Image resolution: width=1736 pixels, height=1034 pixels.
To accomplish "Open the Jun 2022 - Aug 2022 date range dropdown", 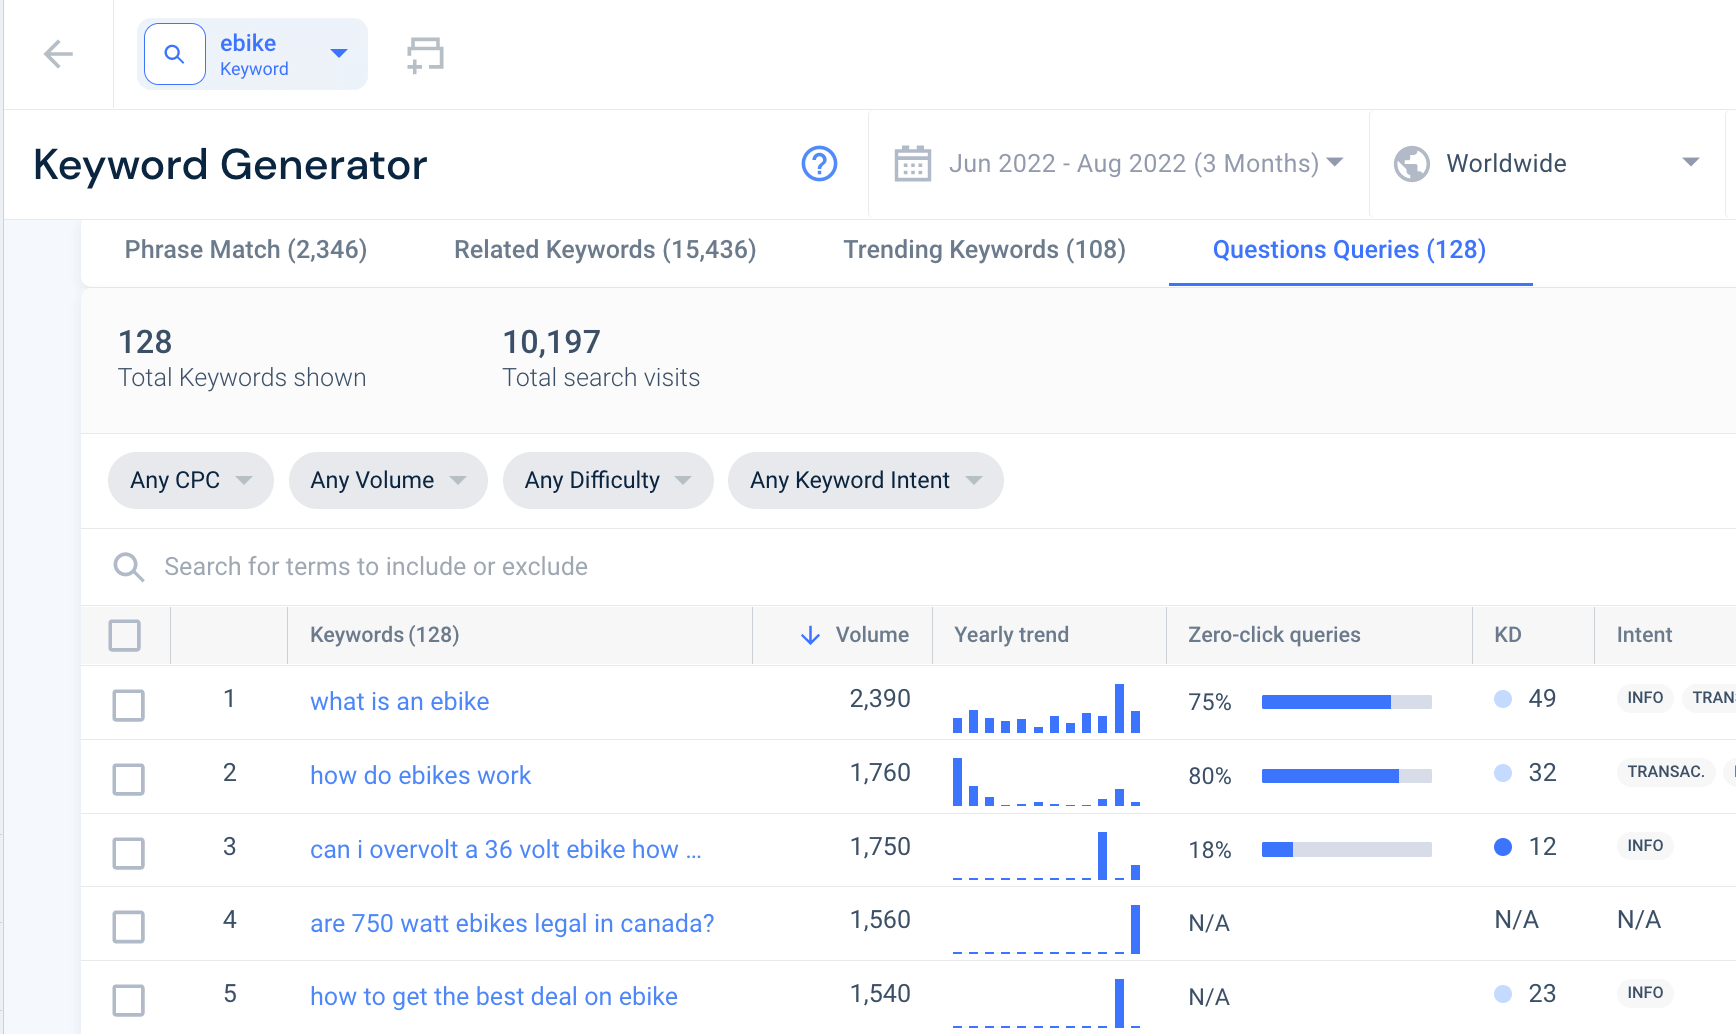I will (1143, 163).
